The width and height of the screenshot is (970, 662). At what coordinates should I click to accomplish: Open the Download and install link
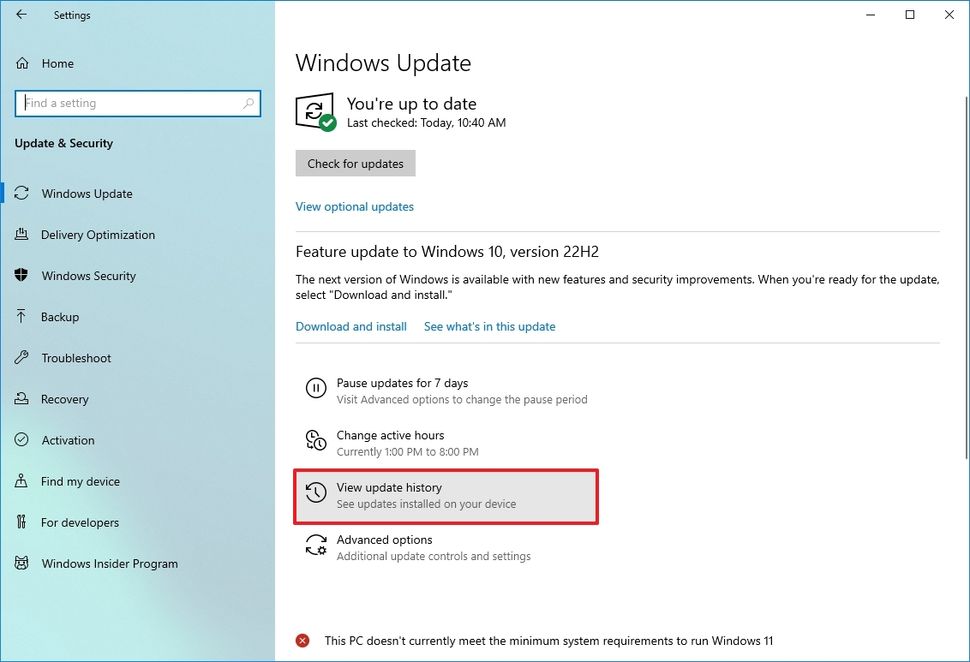coord(350,326)
